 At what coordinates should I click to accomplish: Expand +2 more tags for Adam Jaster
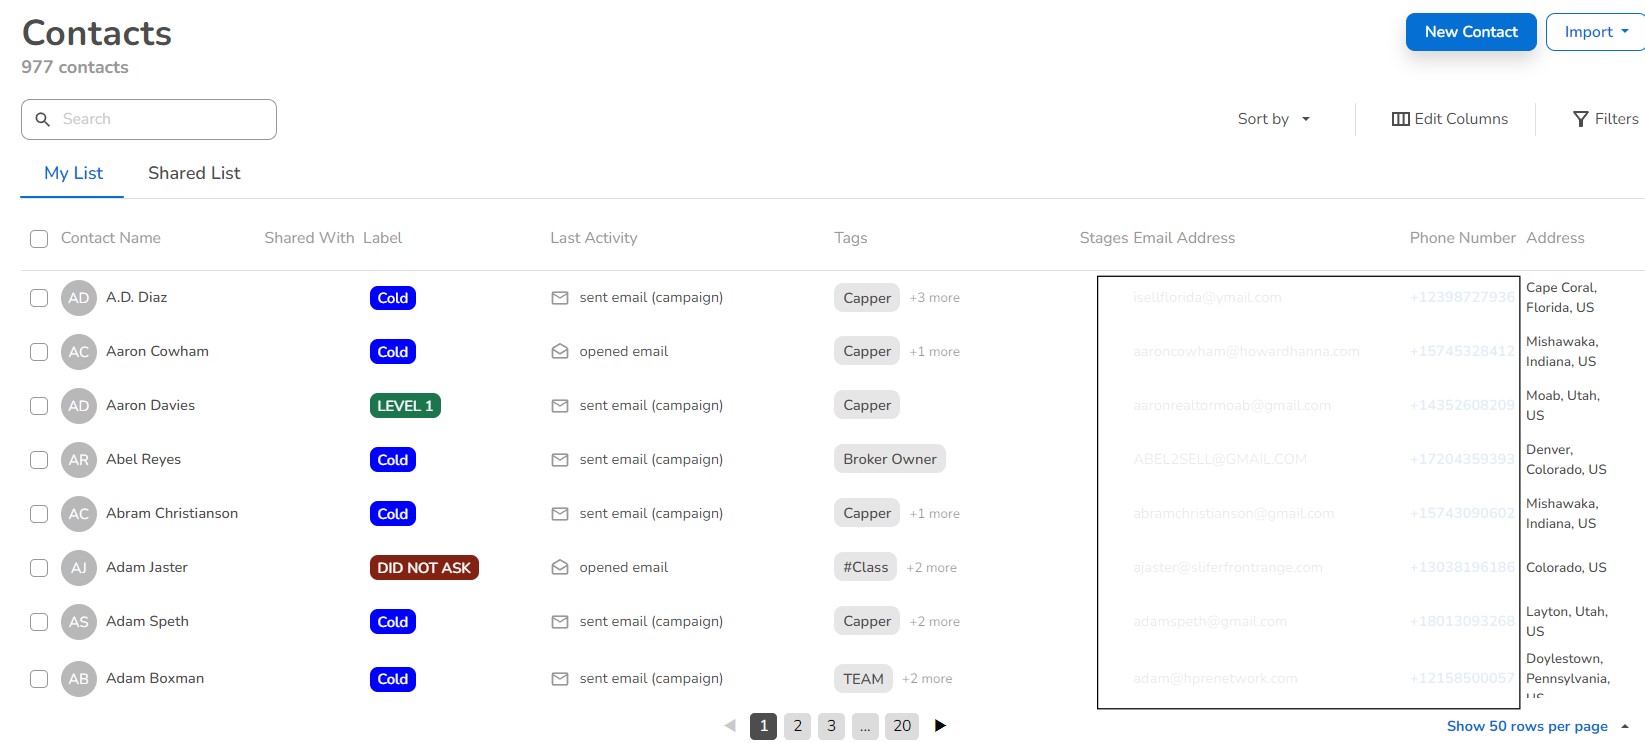[x=931, y=568]
